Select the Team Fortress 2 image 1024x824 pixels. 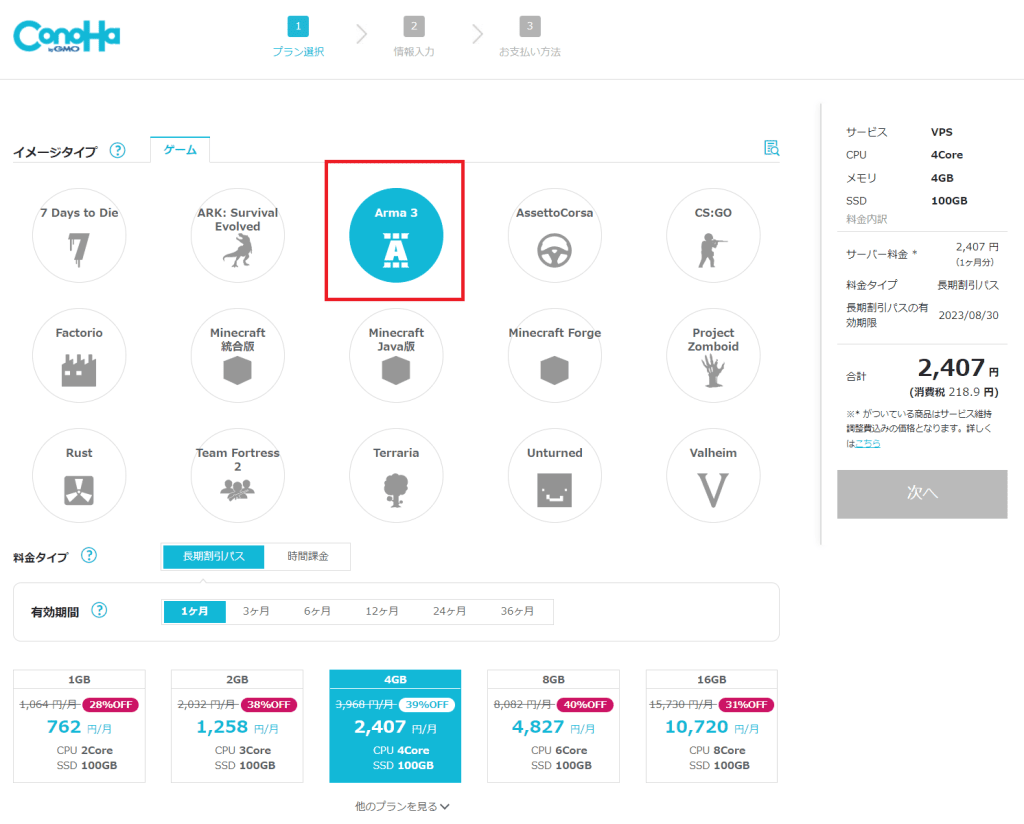tap(238, 476)
